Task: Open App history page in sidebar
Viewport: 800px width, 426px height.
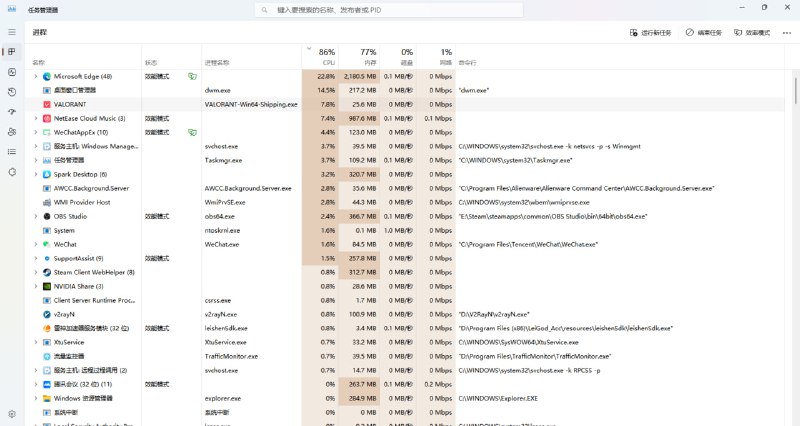Action: pyautogui.click(x=12, y=92)
